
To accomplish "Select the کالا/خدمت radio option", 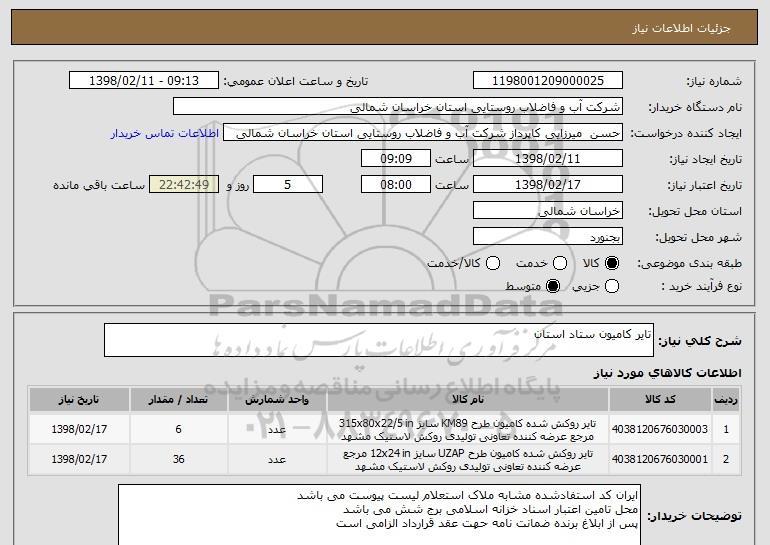I will [x=493, y=264].
